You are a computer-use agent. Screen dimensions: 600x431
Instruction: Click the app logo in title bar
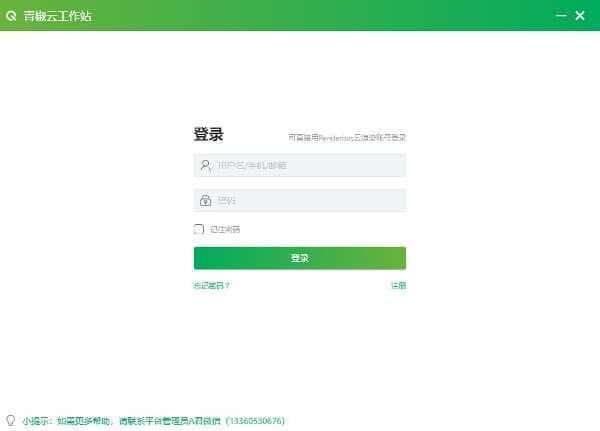click(x=11, y=16)
